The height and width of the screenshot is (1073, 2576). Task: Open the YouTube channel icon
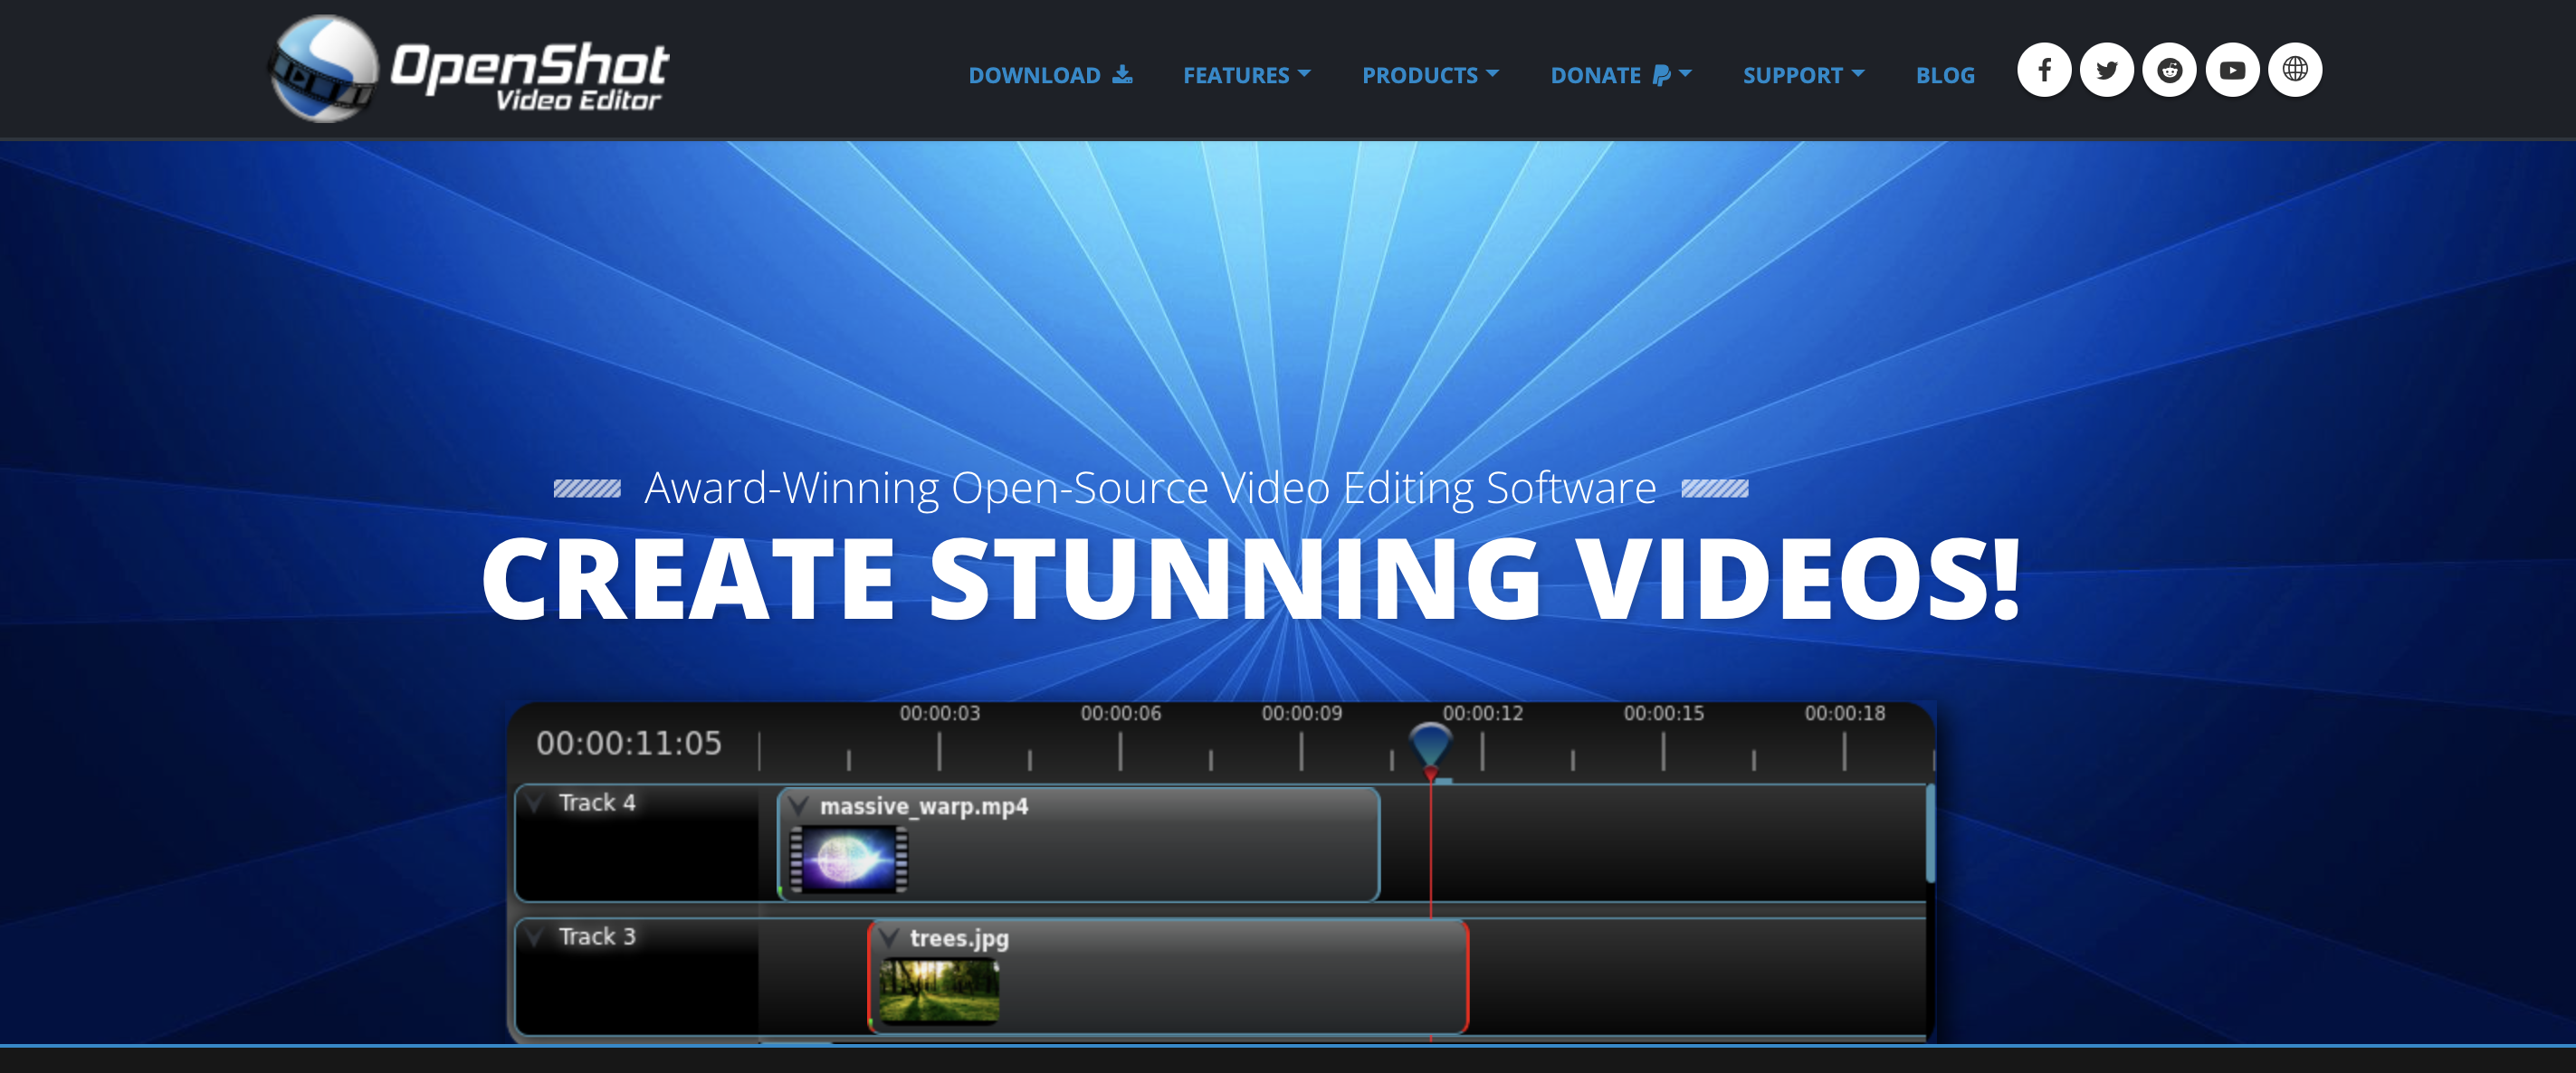coord(2232,69)
